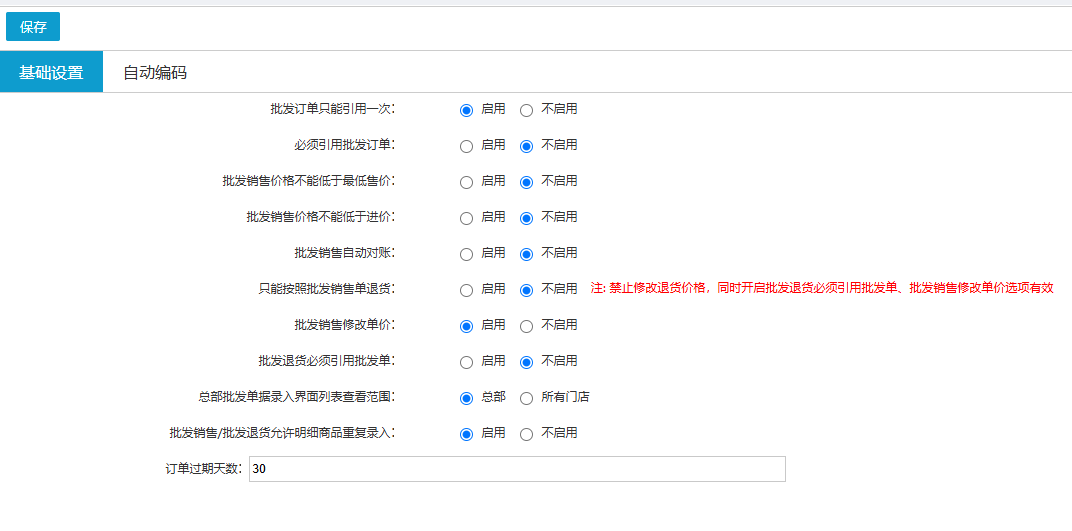Enable 必须引用批发订单 option
This screenshot has height=531, width=1072.
tap(466, 146)
